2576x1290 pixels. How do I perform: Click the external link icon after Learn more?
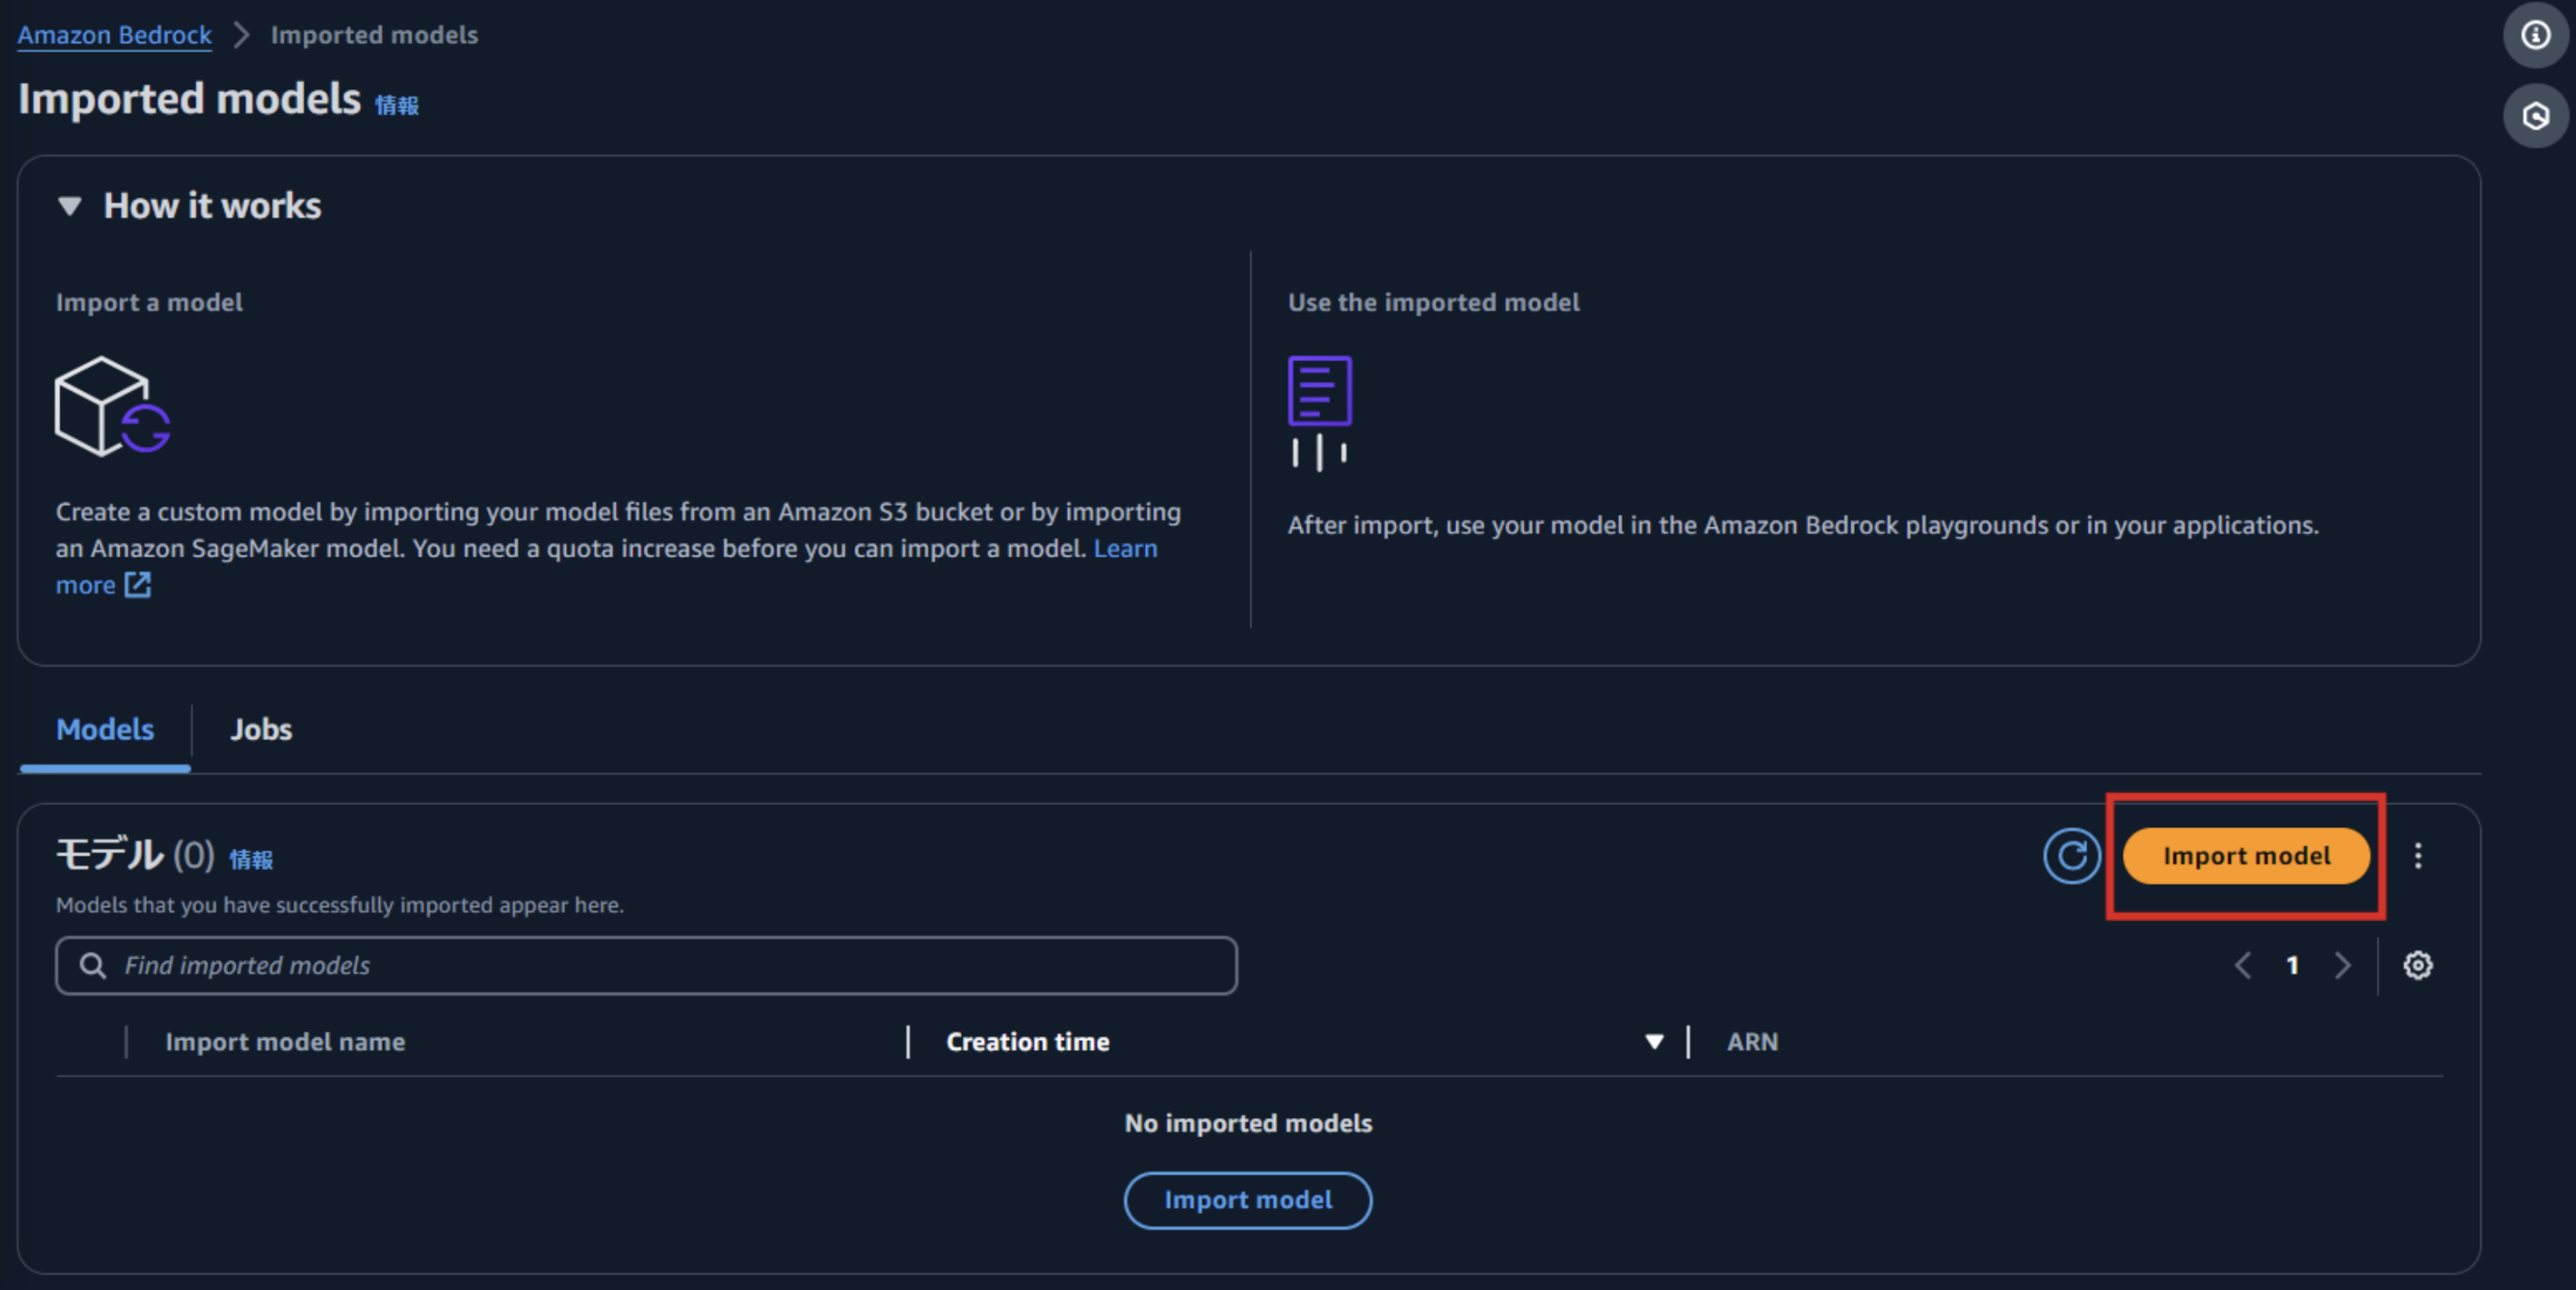coord(138,585)
